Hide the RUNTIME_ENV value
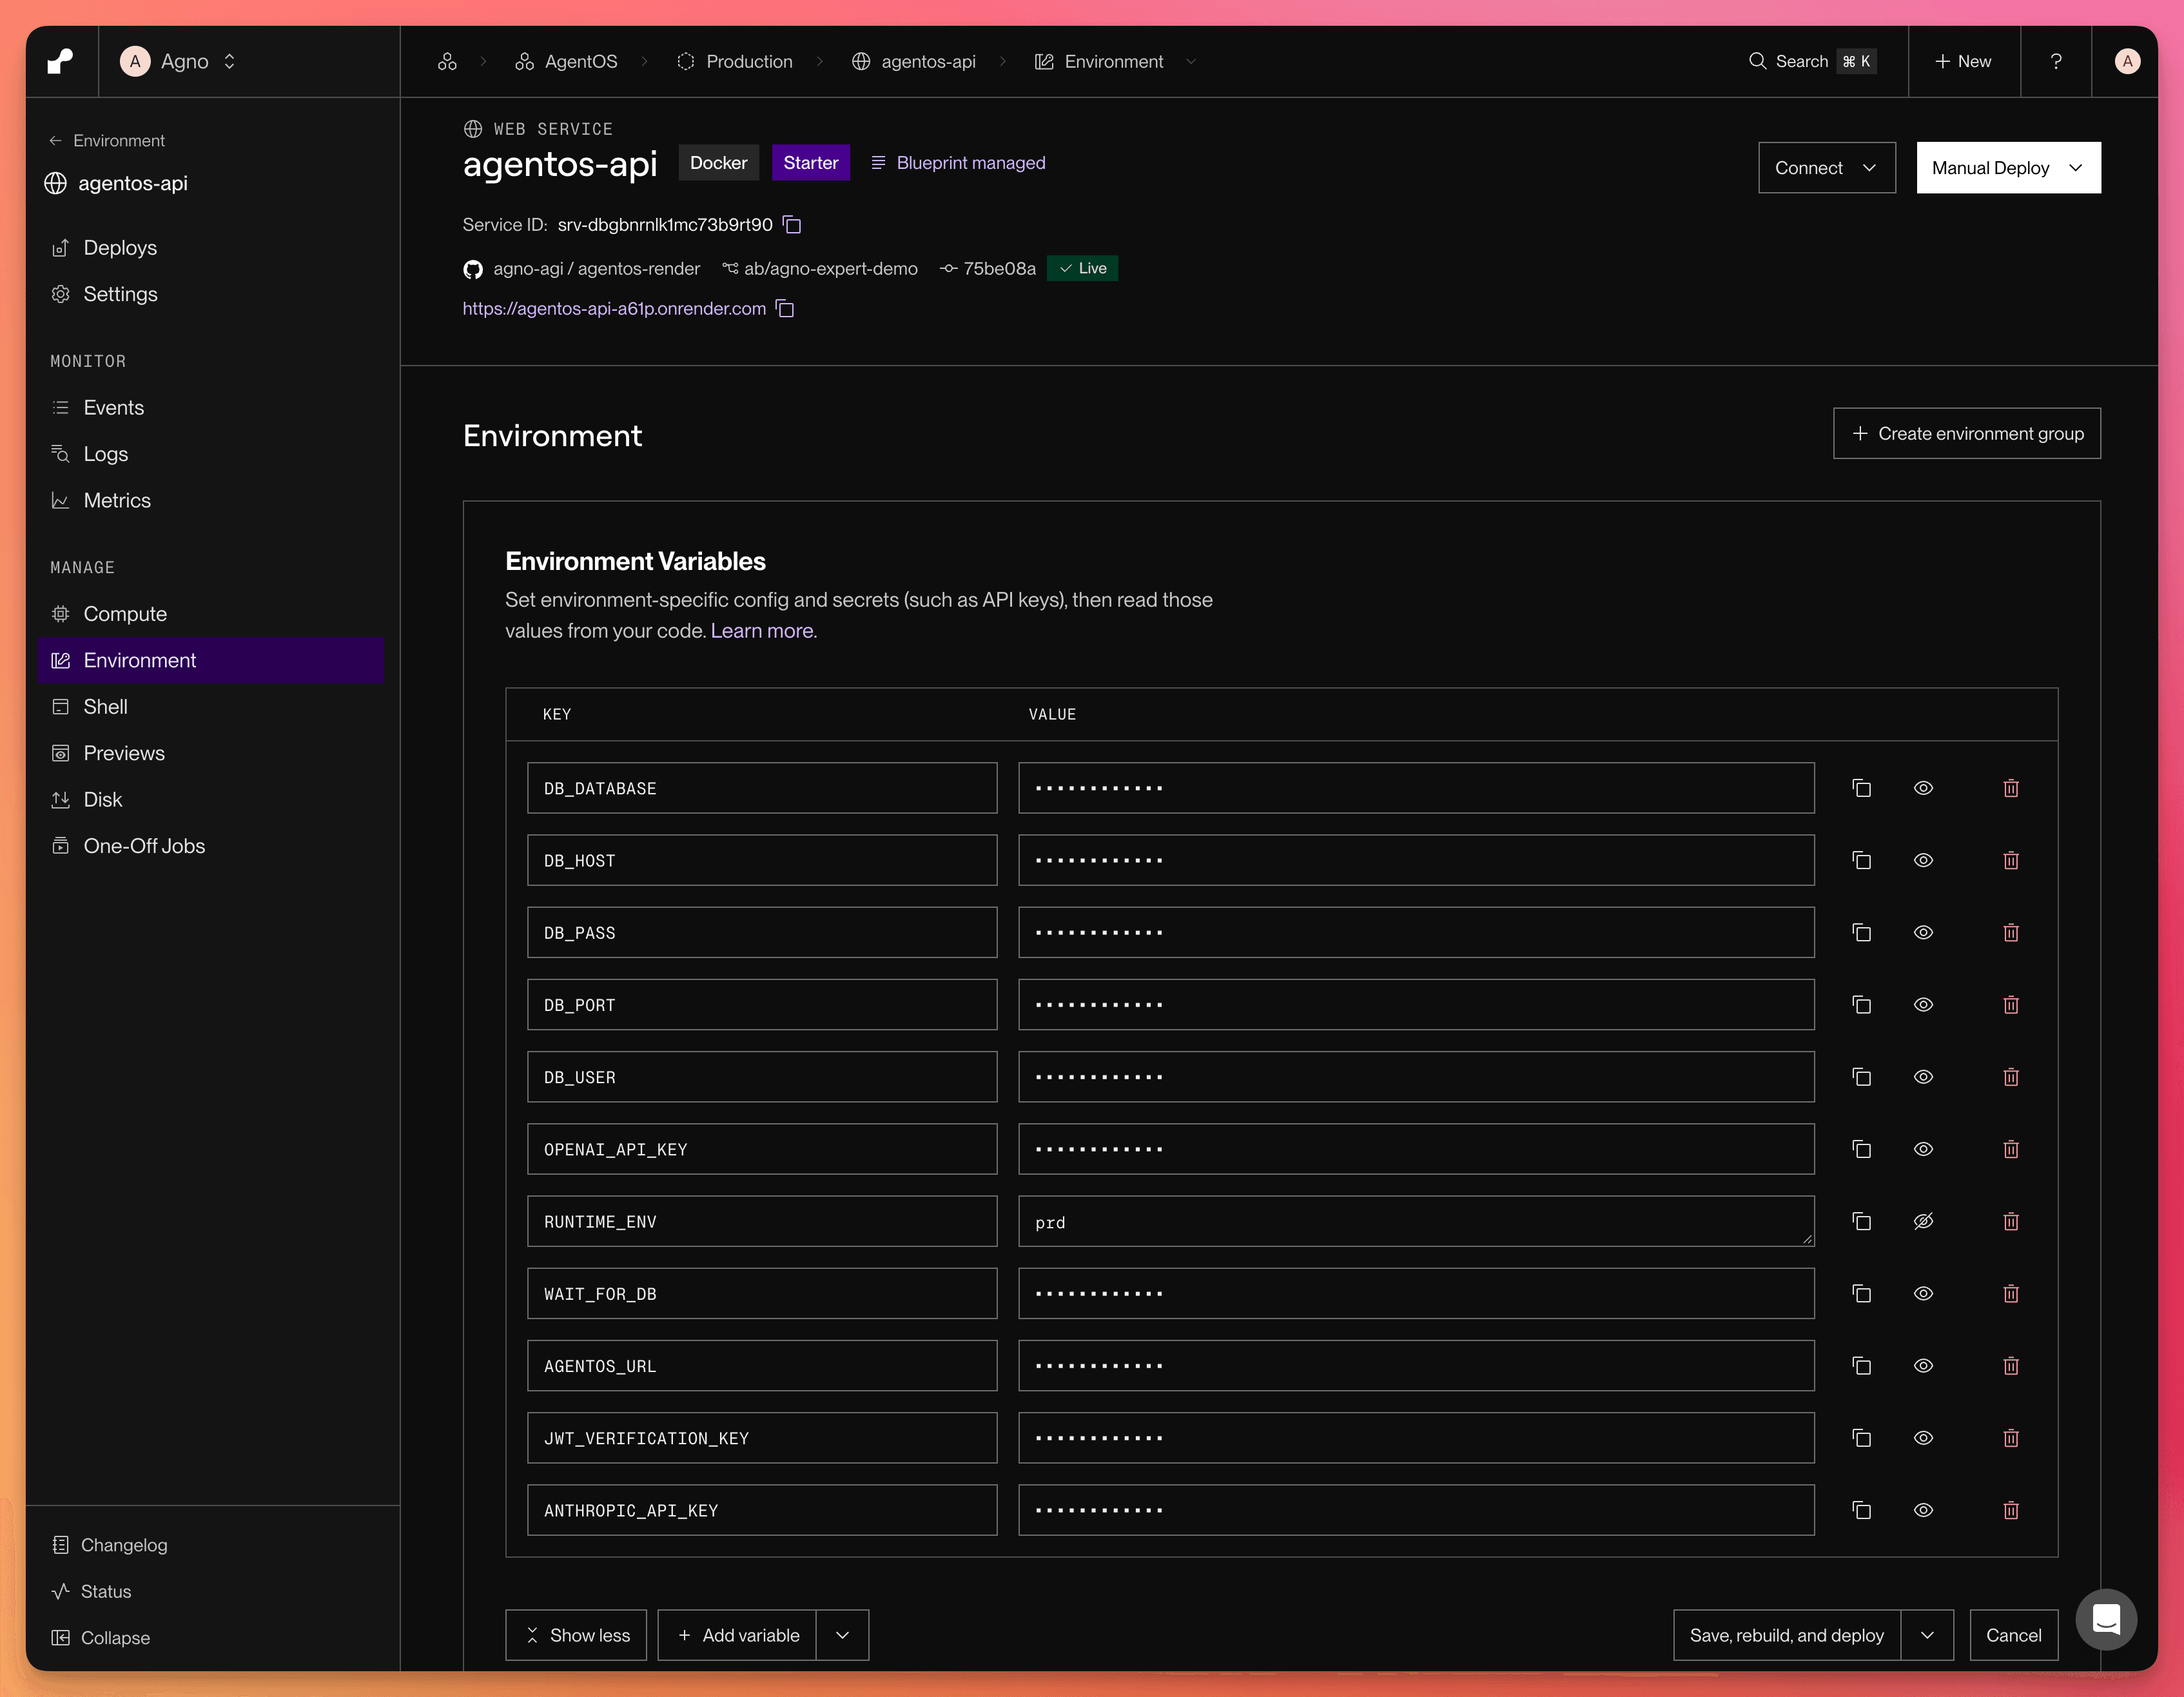2184x1697 pixels. click(x=1923, y=1221)
